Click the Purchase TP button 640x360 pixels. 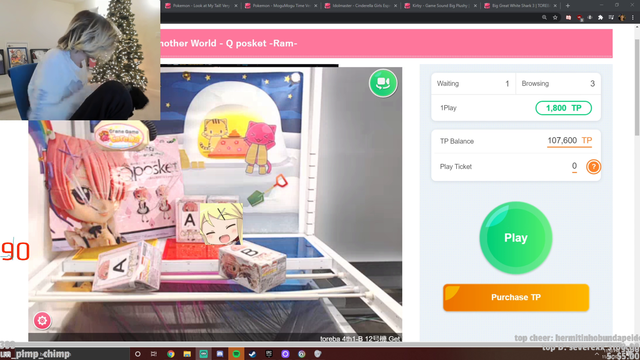pos(516,298)
